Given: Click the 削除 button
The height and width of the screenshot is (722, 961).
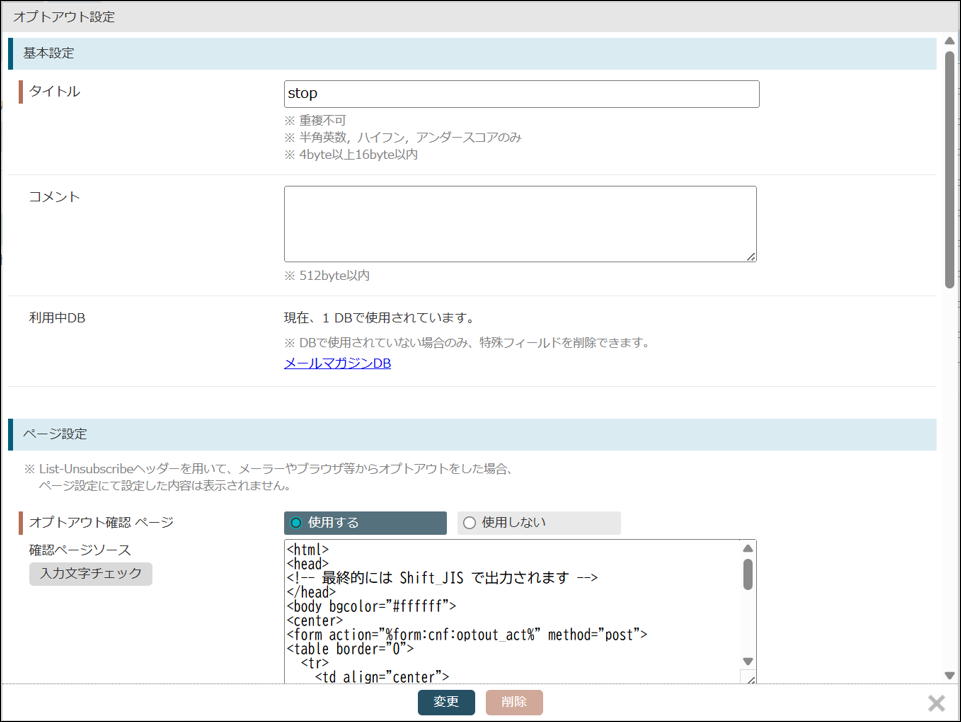Looking at the screenshot, I should 514,702.
